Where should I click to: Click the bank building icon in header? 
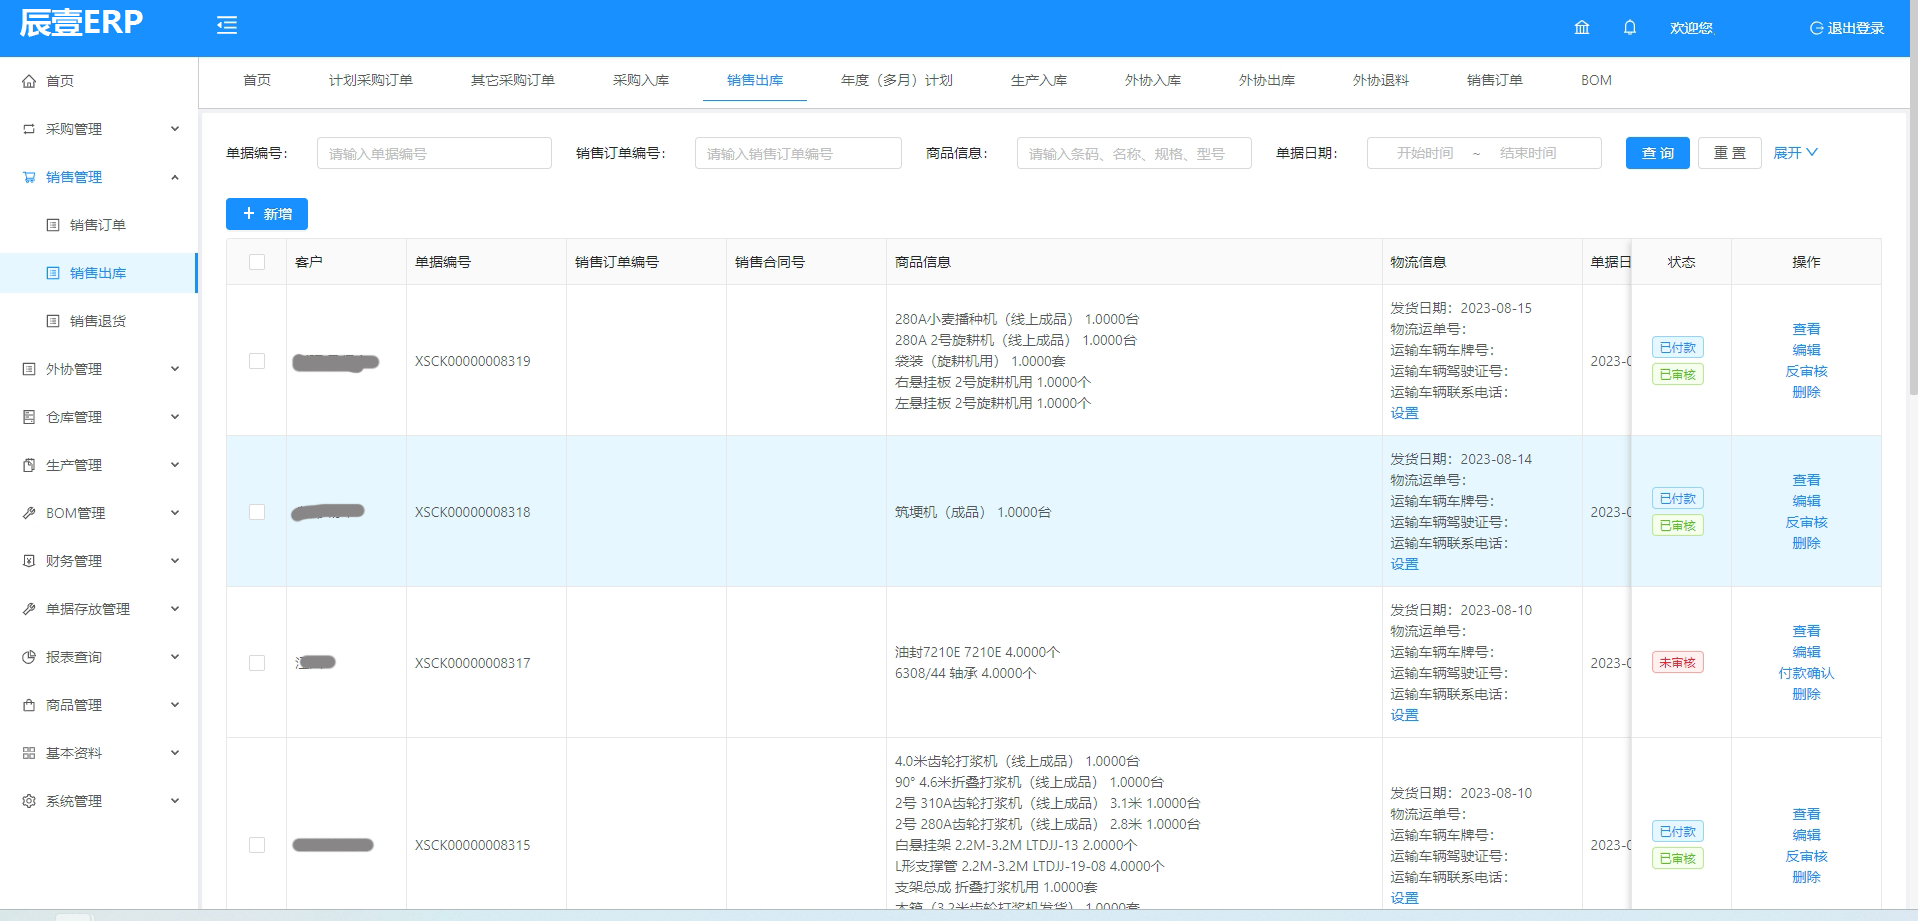(x=1582, y=28)
